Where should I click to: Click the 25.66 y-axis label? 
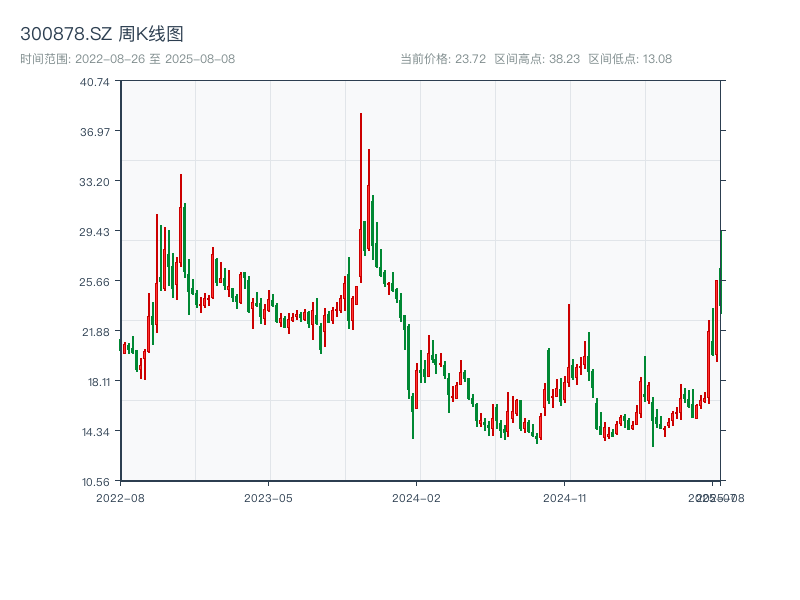[x=94, y=282]
